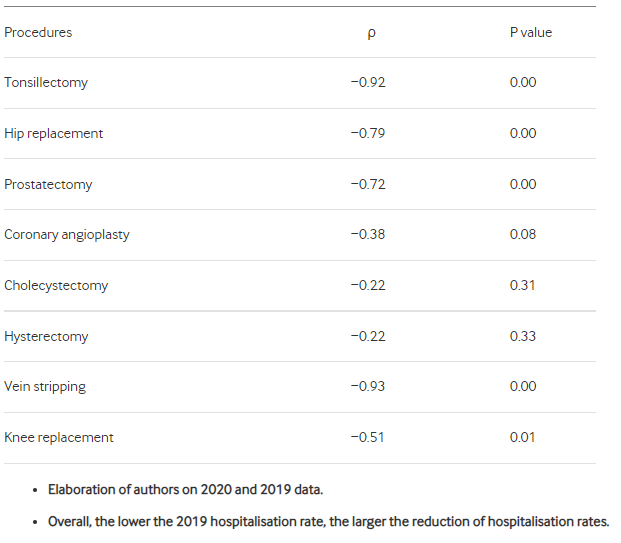Select the Prostatectomy row label

point(48,184)
